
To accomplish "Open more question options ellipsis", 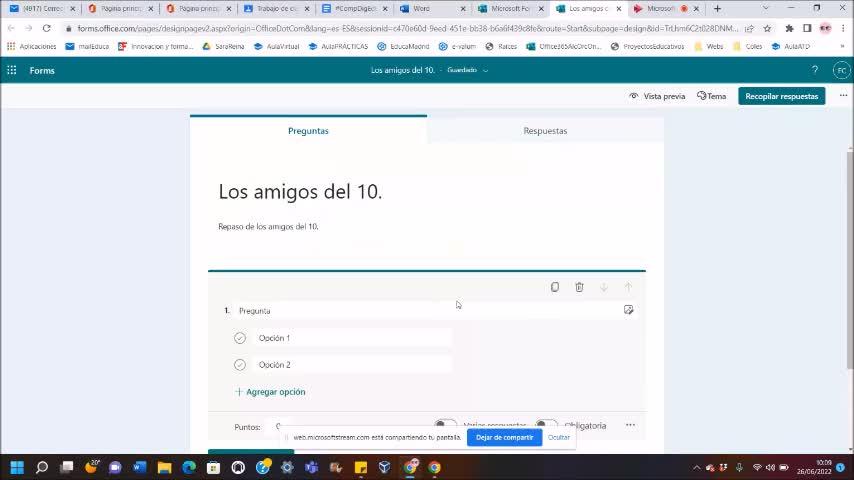I will click(630, 425).
